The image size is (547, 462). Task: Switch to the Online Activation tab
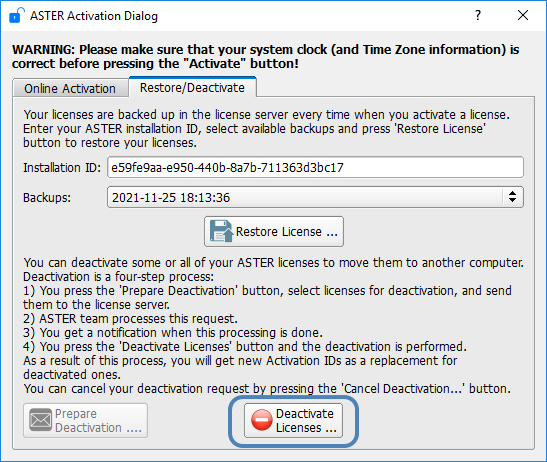70,88
